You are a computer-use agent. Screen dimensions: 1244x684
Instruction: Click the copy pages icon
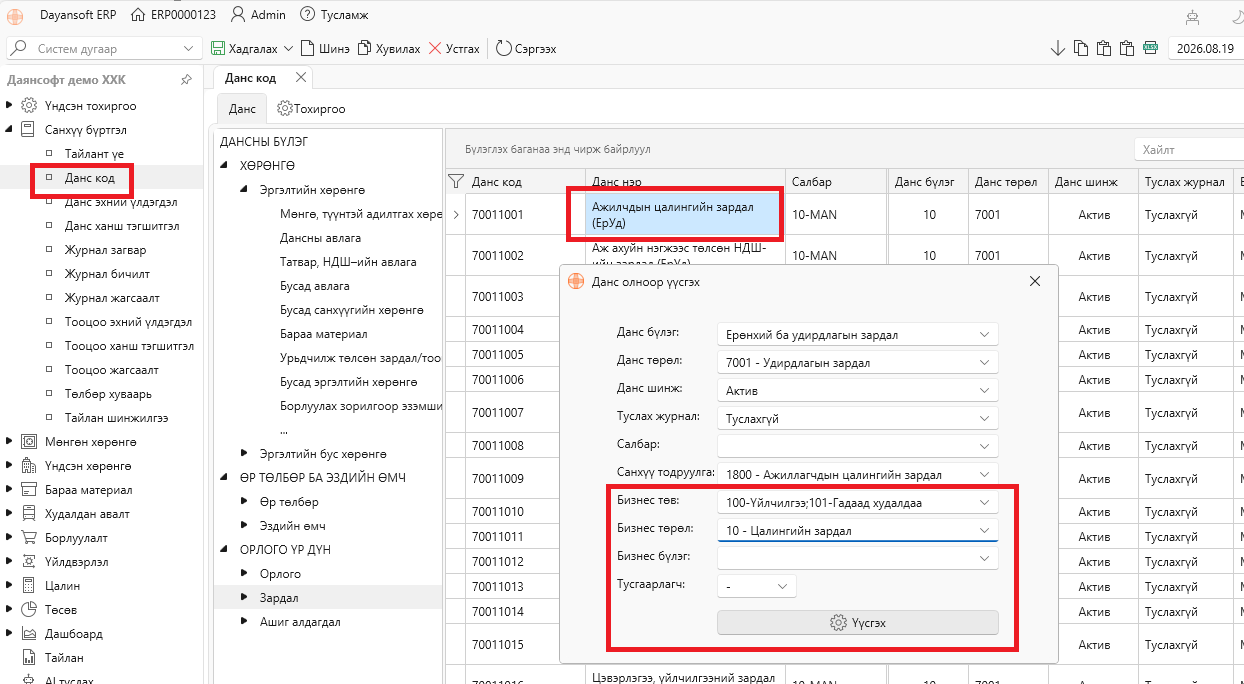point(1081,48)
